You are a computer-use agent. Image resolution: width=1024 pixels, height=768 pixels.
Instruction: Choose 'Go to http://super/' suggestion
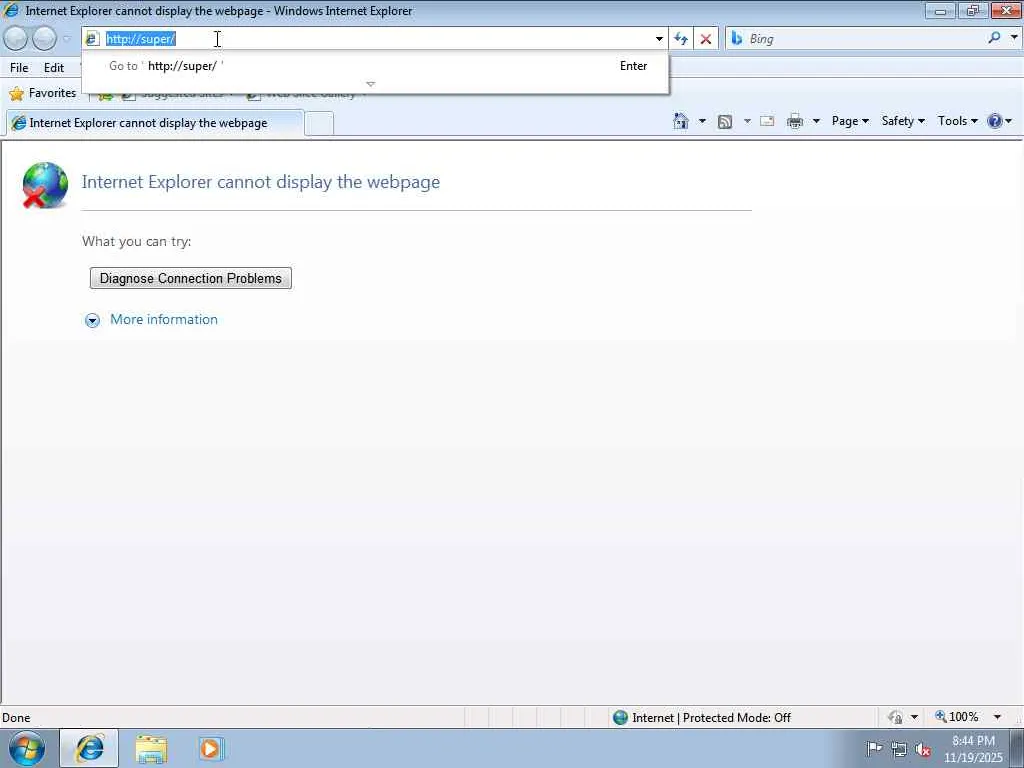click(x=375, y=66)
